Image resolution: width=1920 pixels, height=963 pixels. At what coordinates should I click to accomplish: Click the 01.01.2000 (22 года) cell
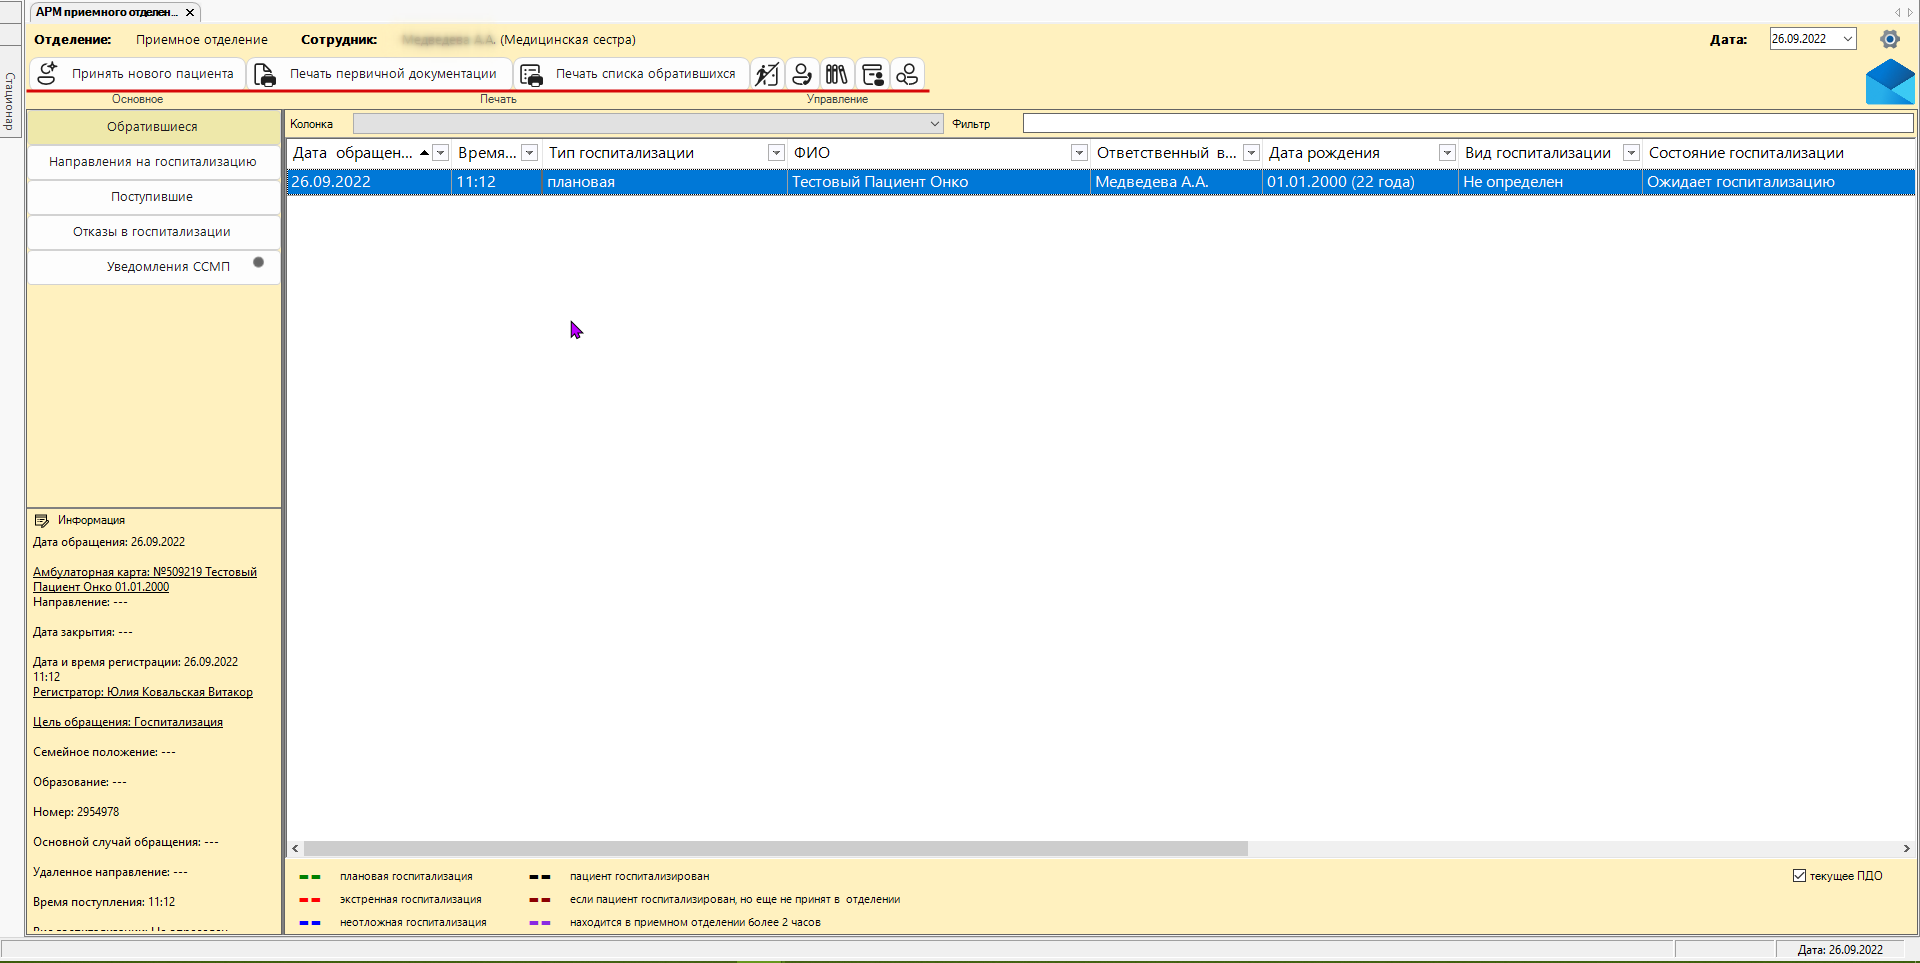(1359, 182)
